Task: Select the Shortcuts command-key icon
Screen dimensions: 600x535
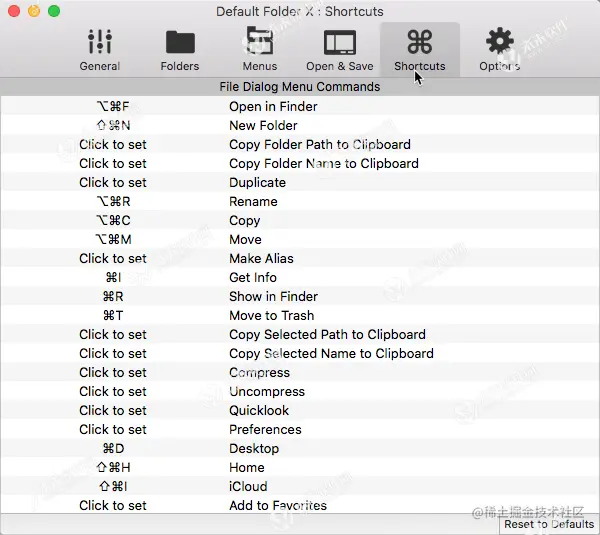Action: (420, 42)
